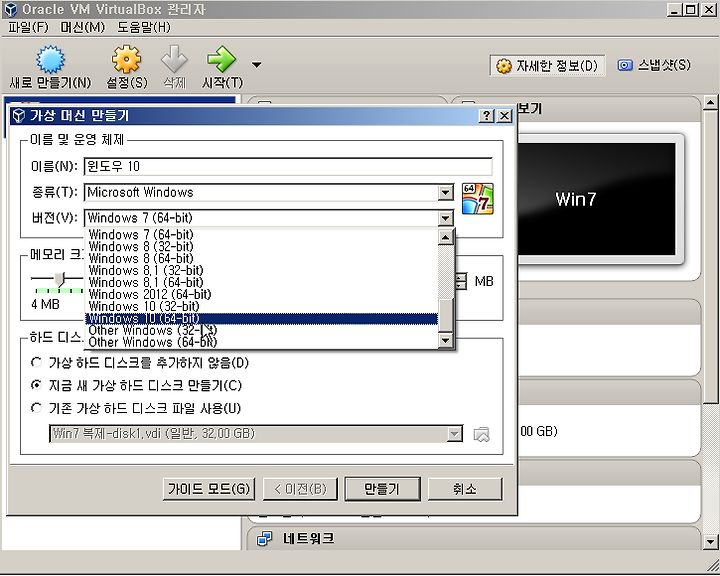
Task: Open the Help (도움말) menu
Action: click(x=144, y=27)
